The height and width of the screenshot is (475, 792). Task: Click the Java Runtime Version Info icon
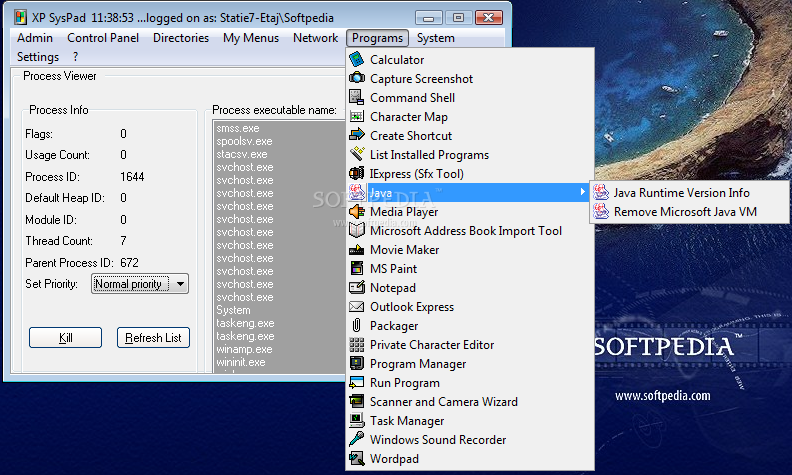click(601, 193)
